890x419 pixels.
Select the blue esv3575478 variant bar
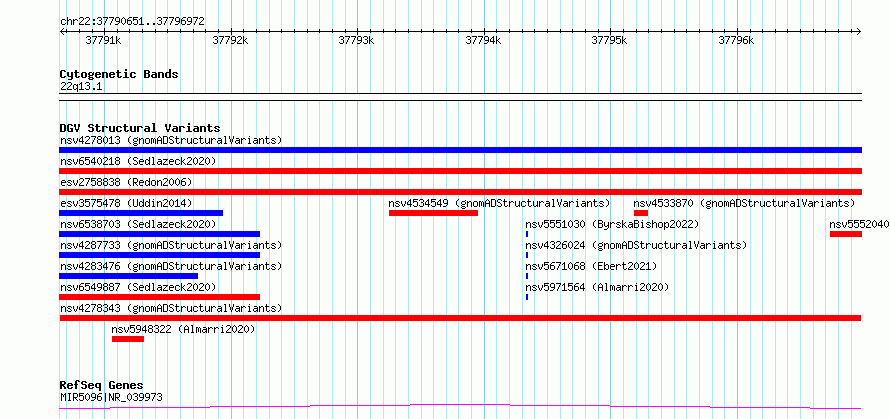[x=141, y=213]
